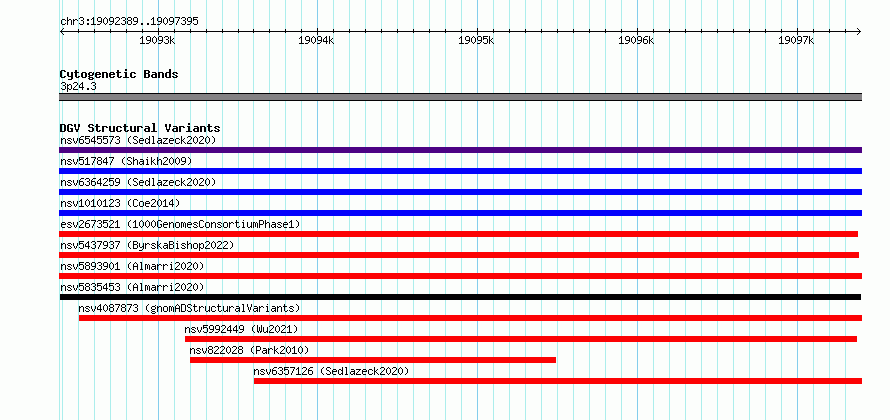Click the nsv1010123 (Coe2014) label
The width and height of the screenshot is (890, 420).
tap(120, 203)
